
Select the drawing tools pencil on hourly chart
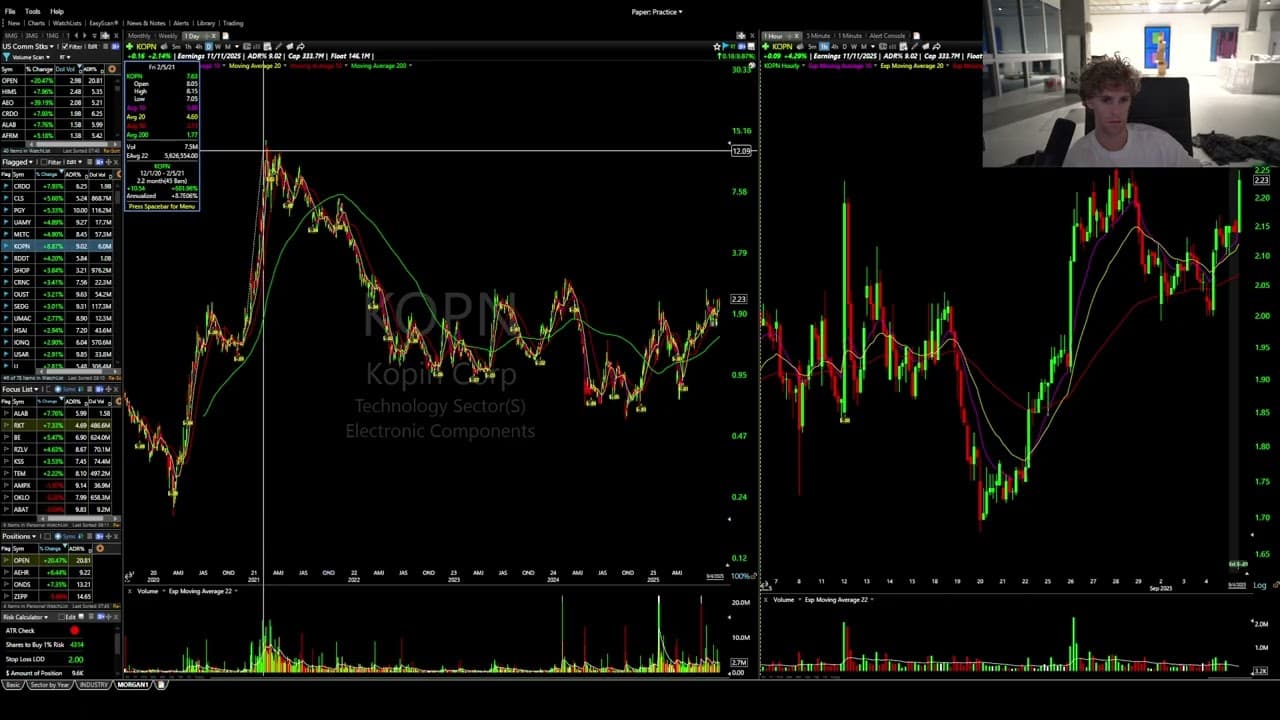pos(913,46)
